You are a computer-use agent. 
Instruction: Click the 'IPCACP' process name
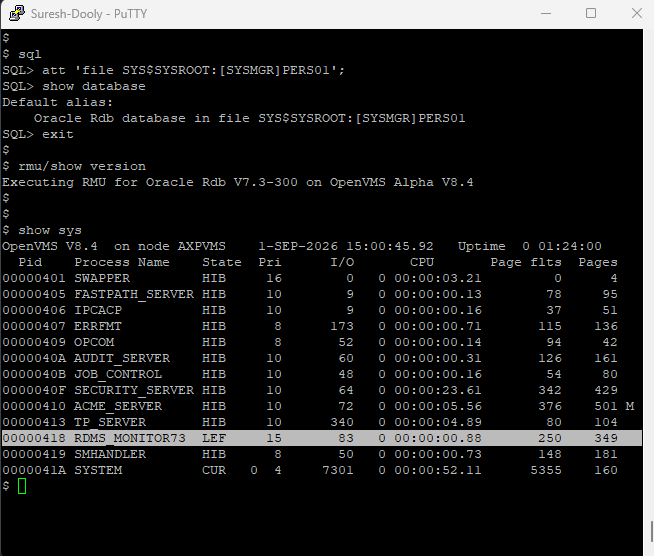pyautogui.click(x=98, y=310)
